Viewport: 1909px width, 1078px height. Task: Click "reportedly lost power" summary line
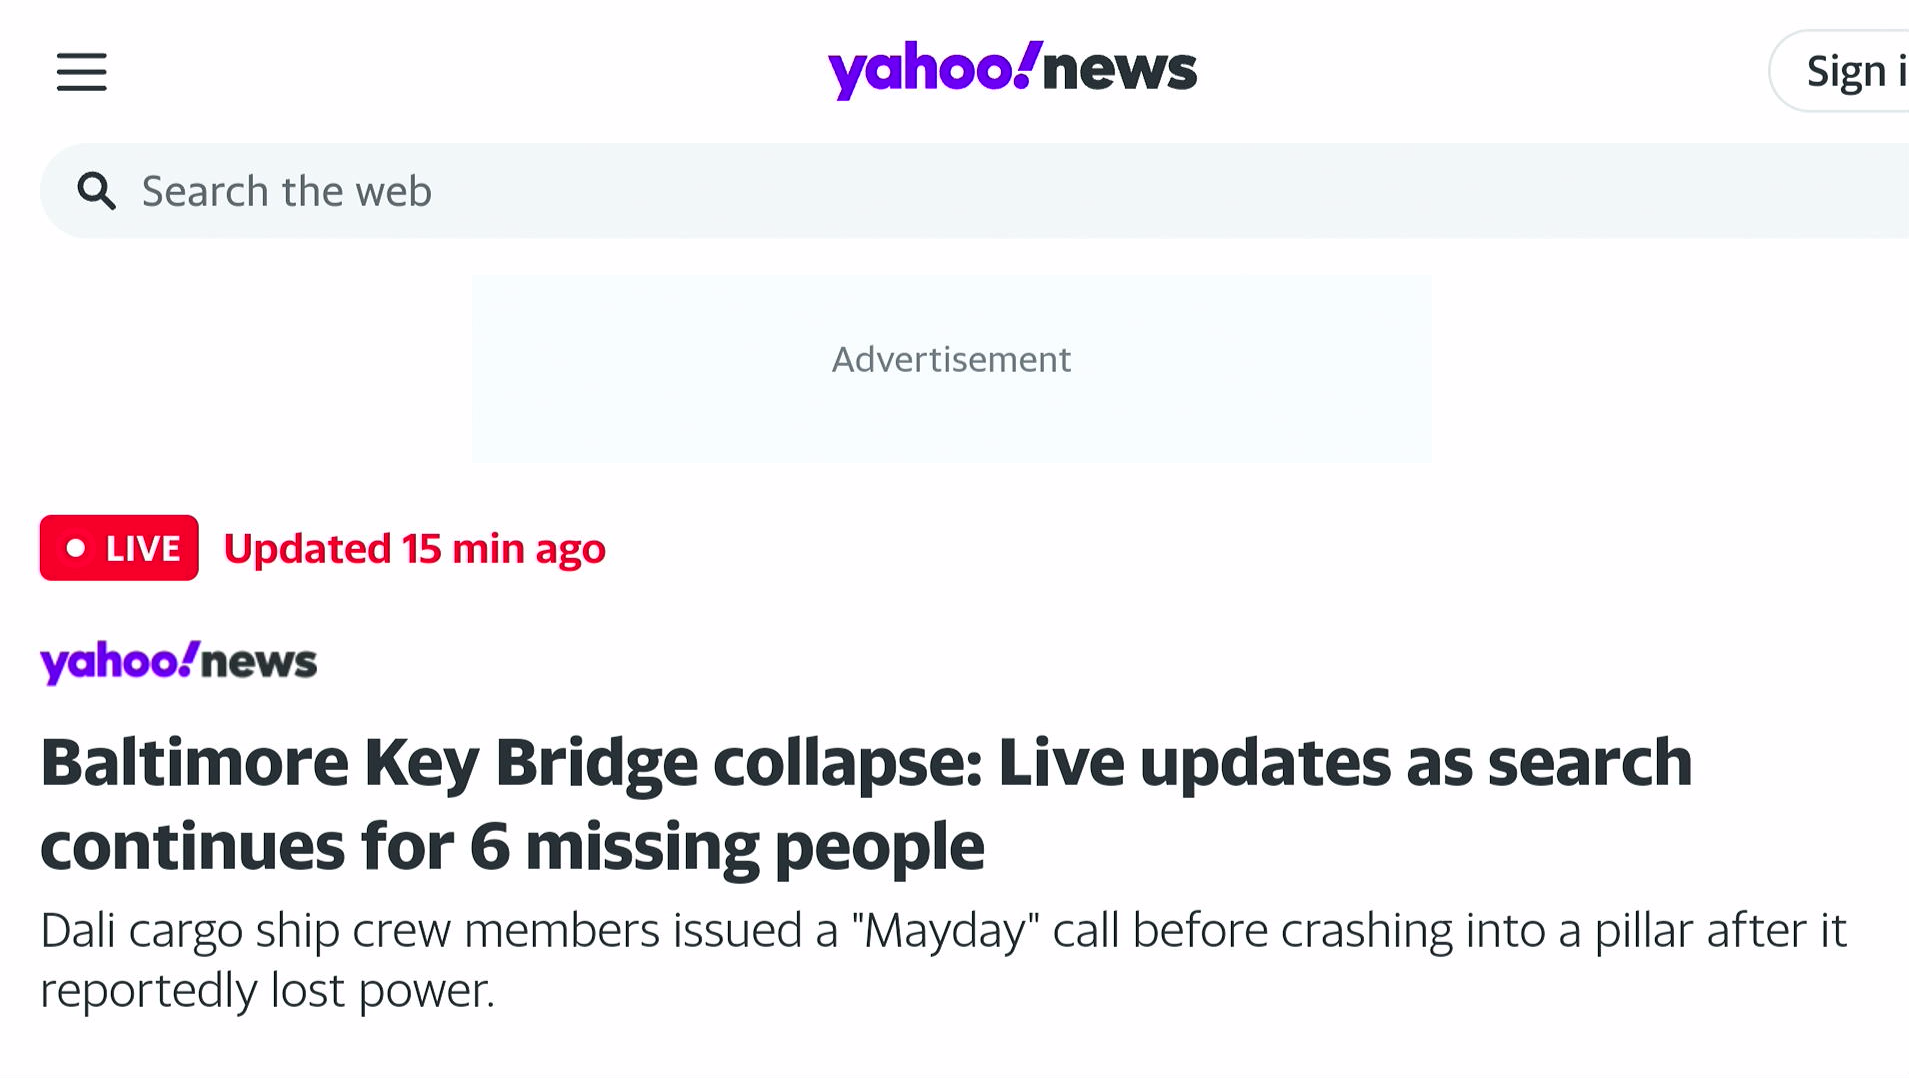coord(267,991)
